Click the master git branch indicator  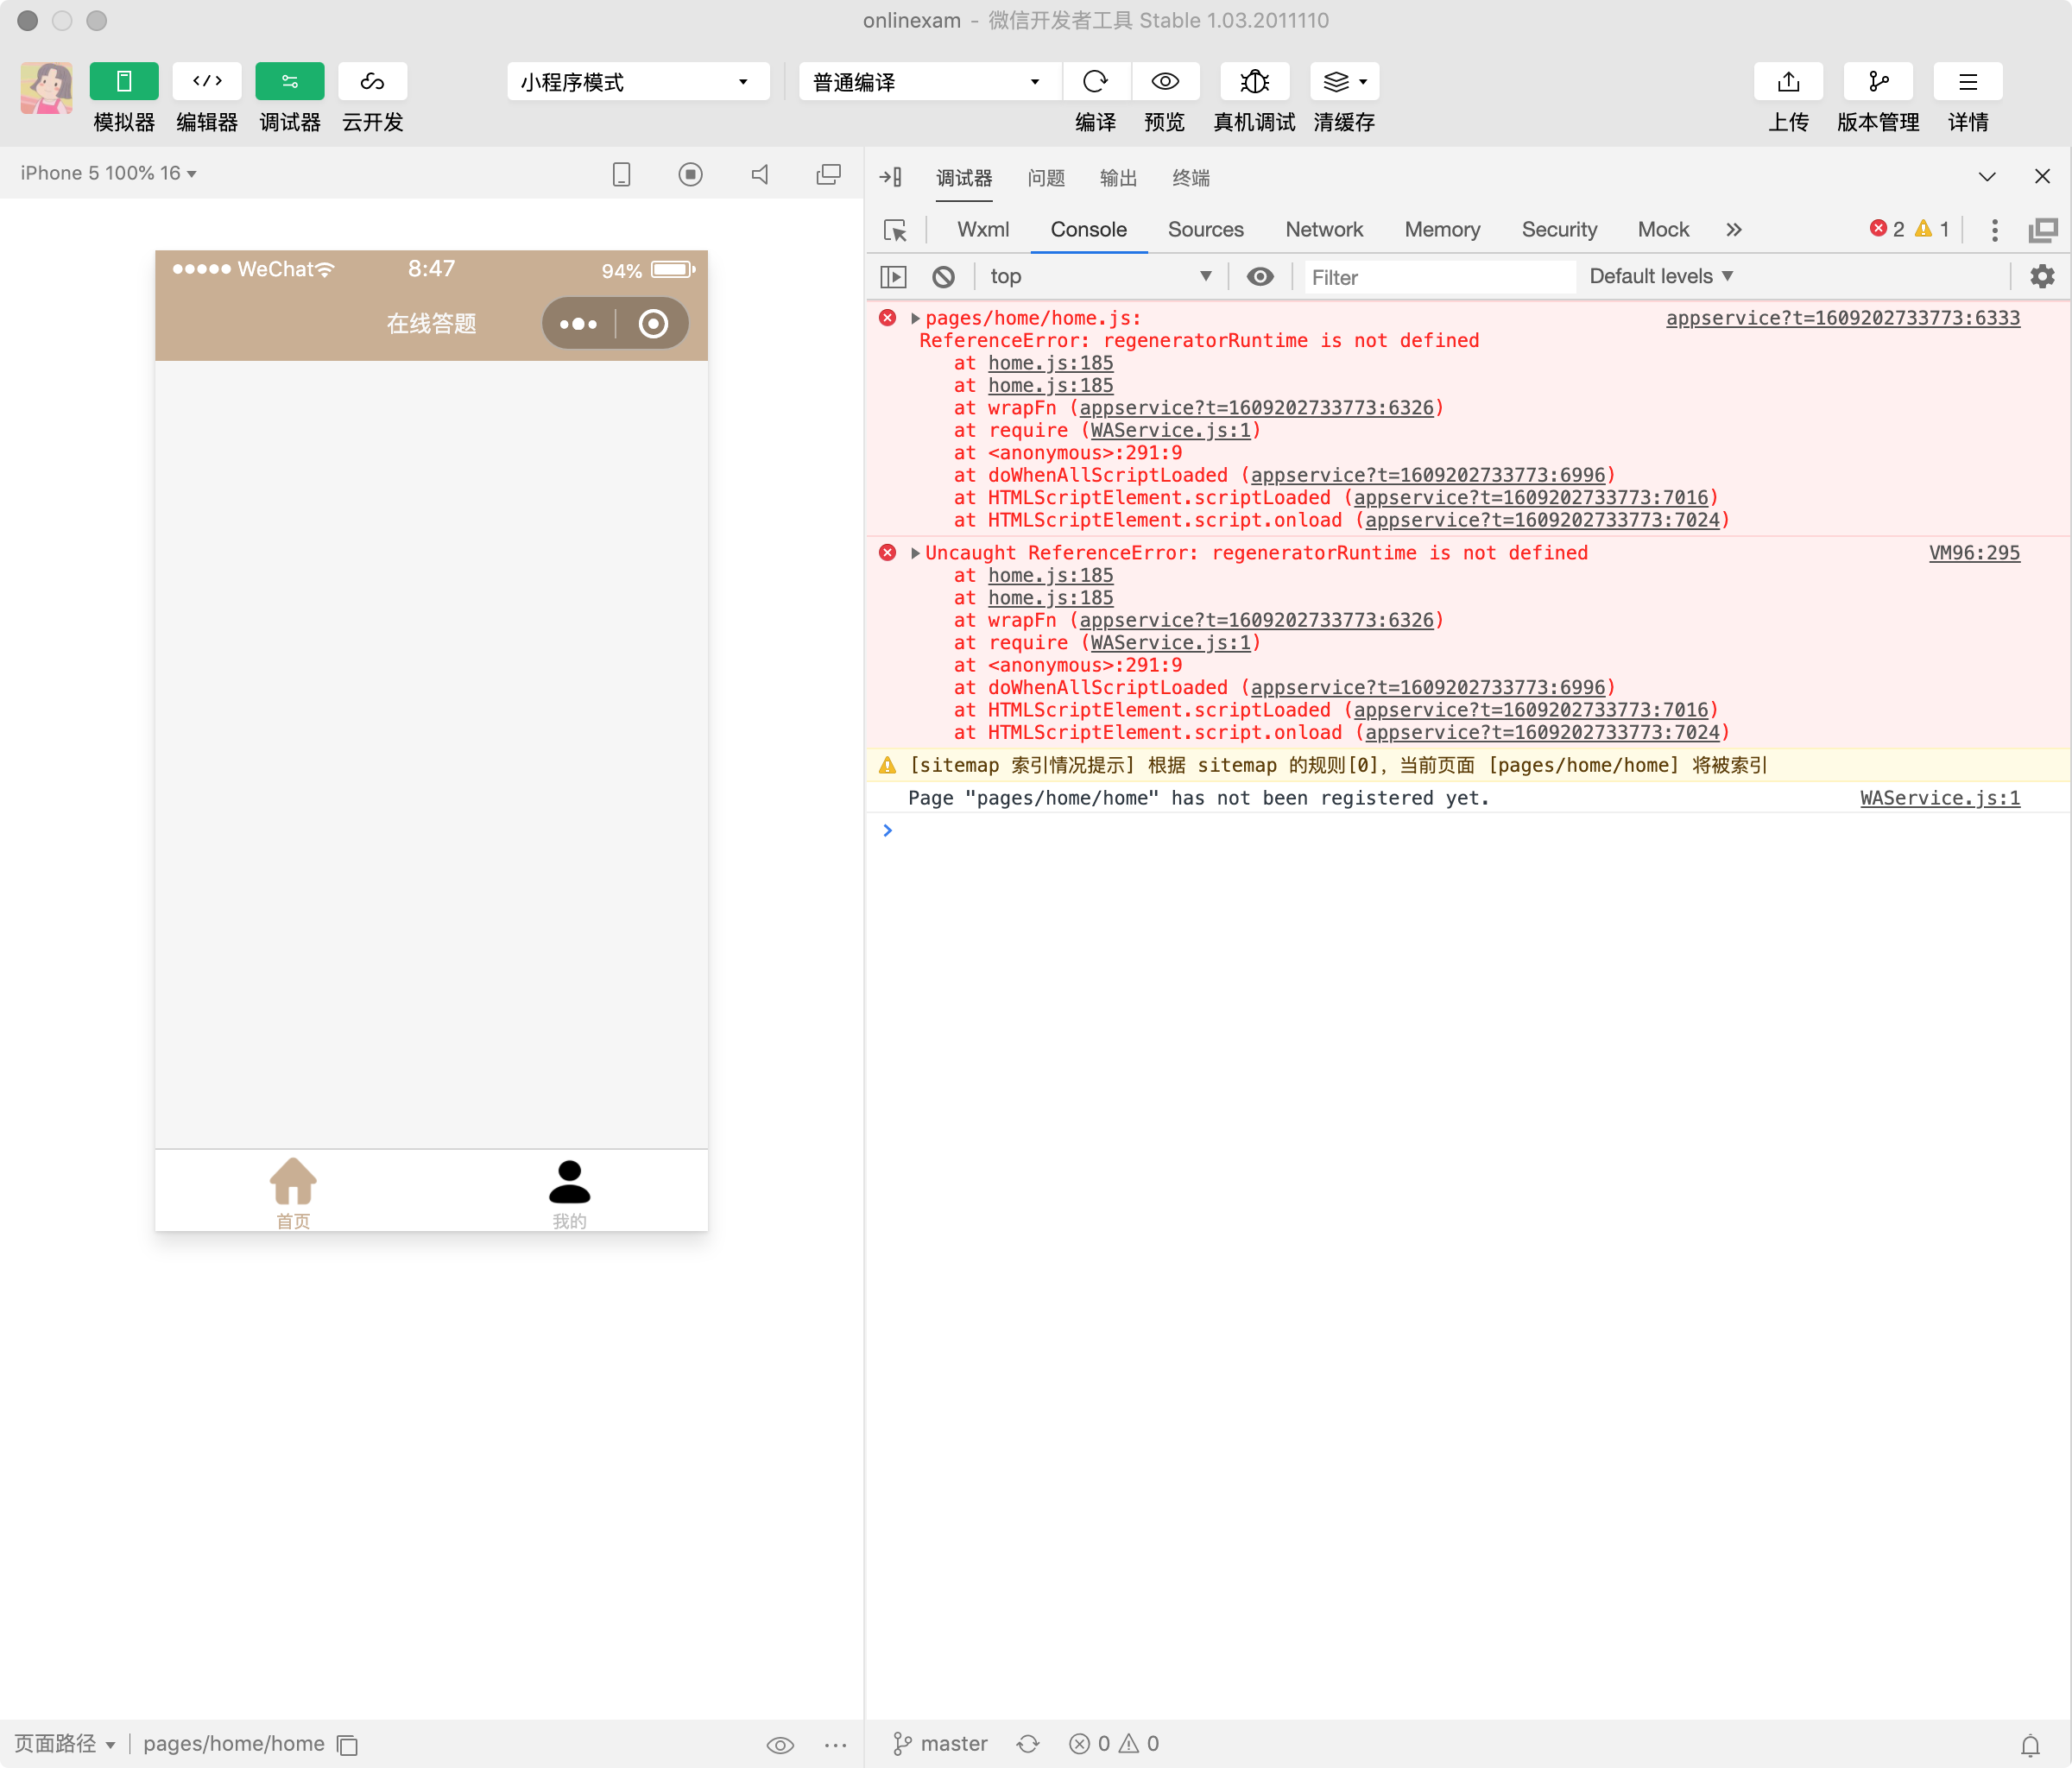point(939,1744)
